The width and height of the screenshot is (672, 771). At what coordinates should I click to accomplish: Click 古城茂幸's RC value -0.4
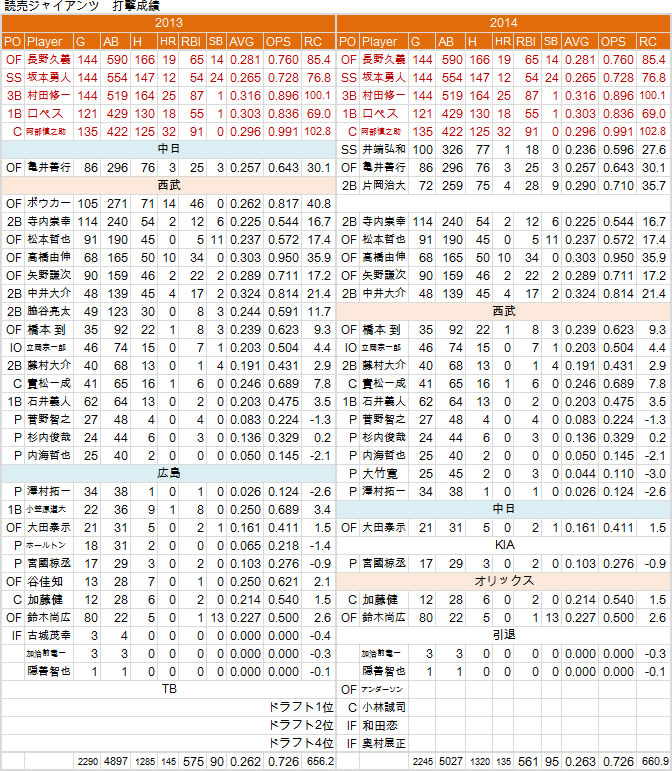pos(321,636)
